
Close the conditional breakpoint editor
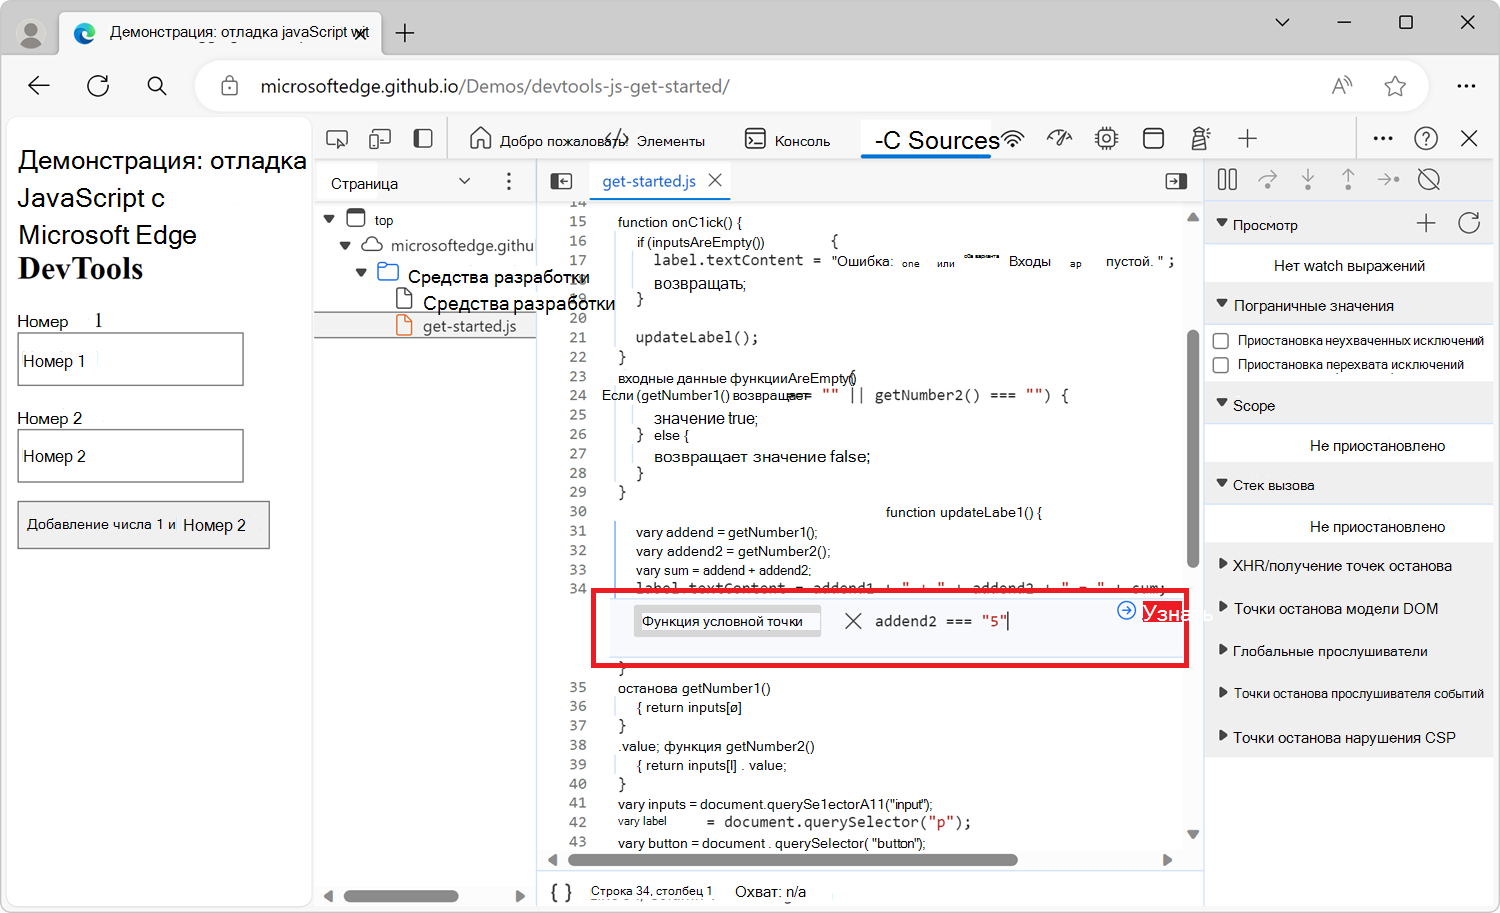pyautogui.click(x=853, y=621)
